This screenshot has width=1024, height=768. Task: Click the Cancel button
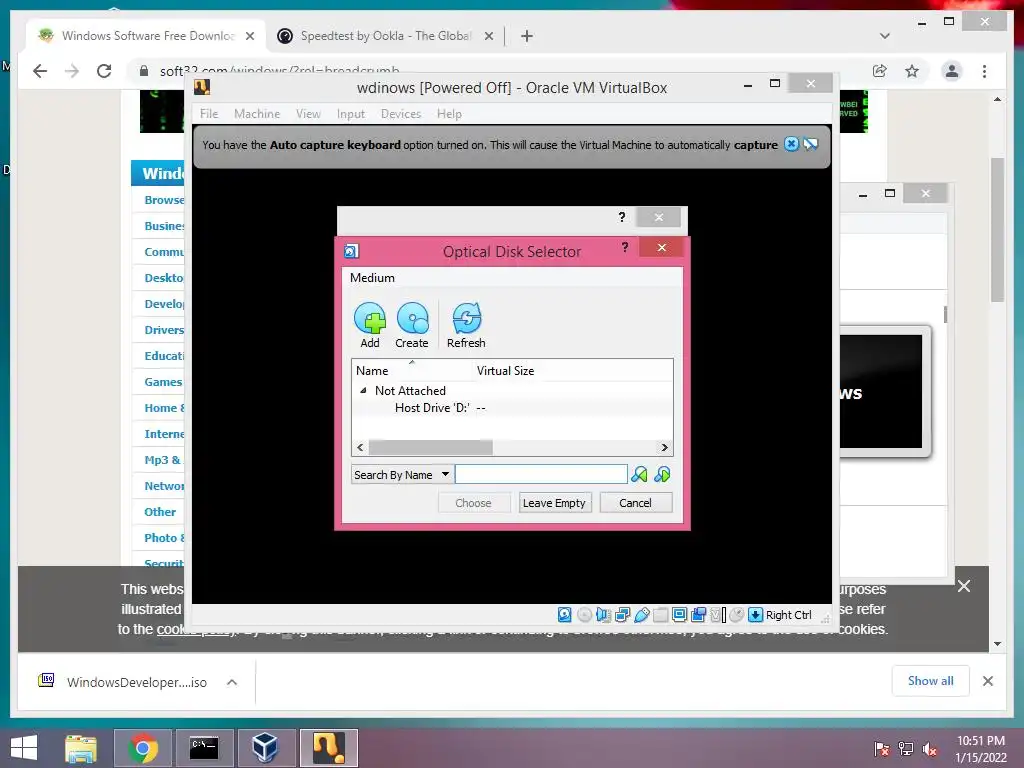tap(635, 503)
